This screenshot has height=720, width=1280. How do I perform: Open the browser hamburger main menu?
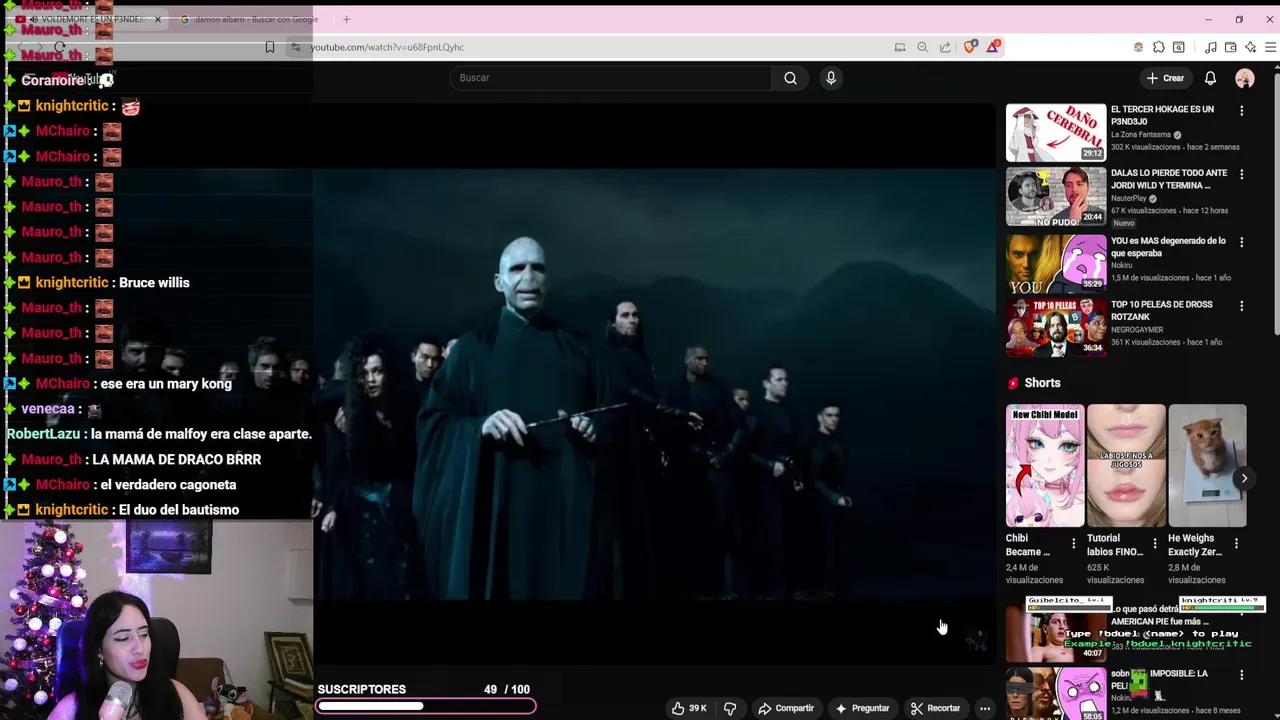(x=1270, y=47)
